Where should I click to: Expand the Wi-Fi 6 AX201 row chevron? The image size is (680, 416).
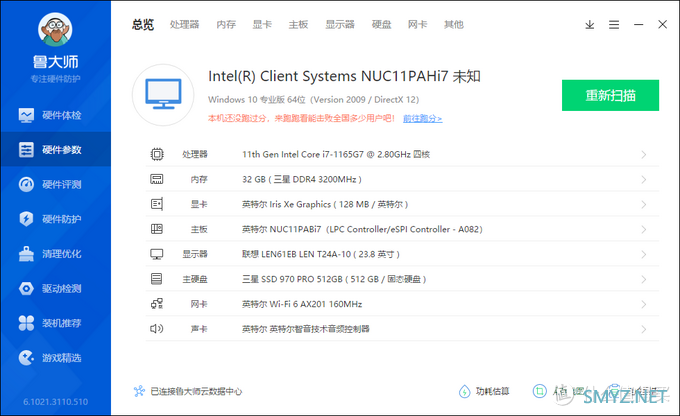644,304
